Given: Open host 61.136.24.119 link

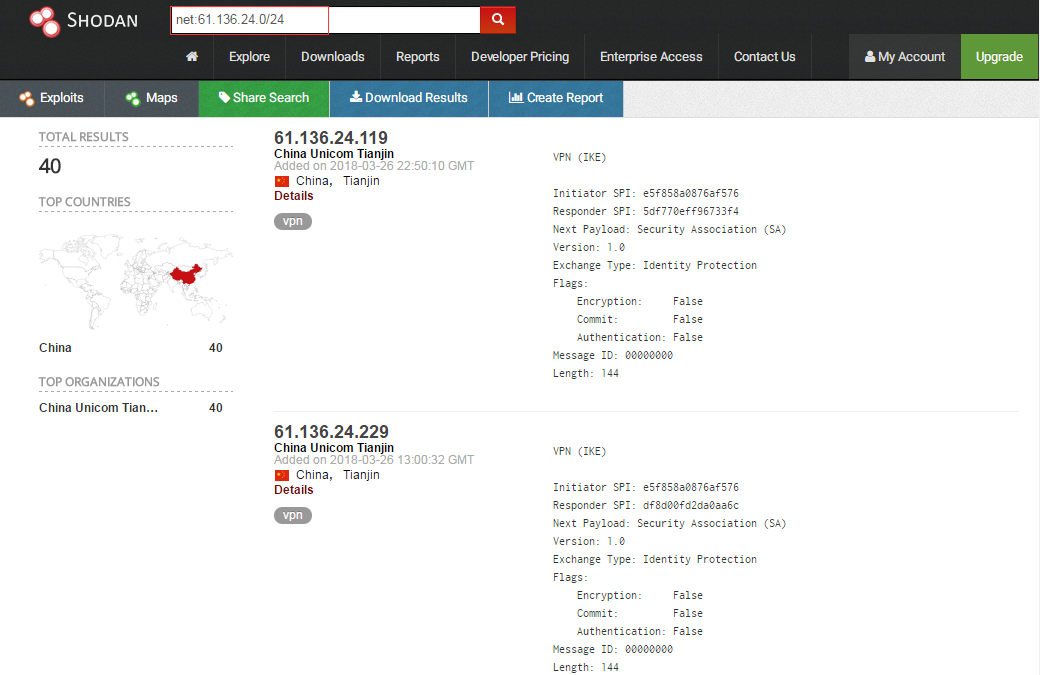Looking at the screenshot, I should coord(331,138).
